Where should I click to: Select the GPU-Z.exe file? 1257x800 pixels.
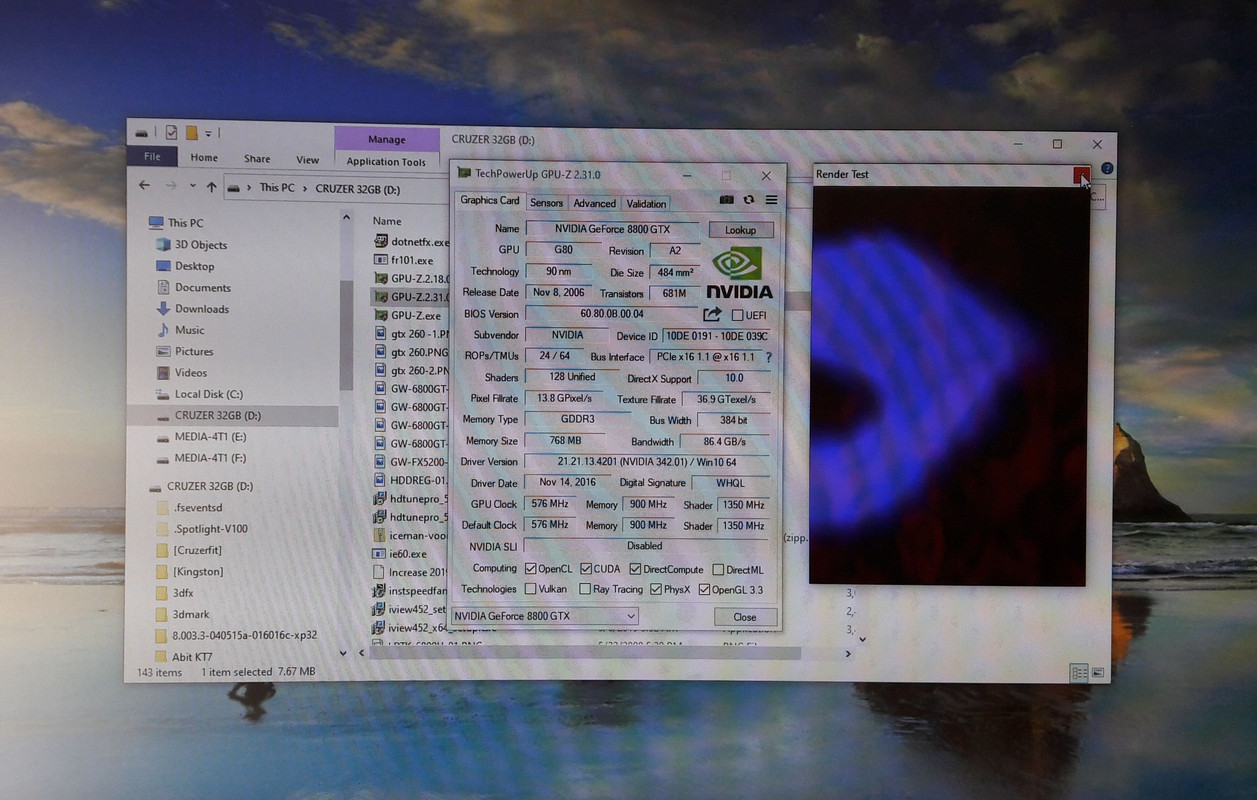click(x=408, y=315)
